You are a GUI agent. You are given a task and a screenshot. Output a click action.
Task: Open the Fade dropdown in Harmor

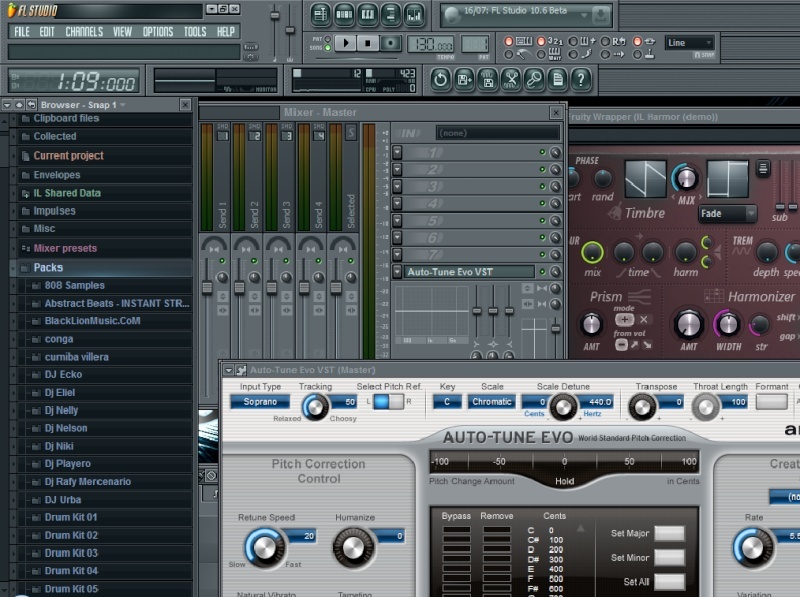[x=727, y=214]
